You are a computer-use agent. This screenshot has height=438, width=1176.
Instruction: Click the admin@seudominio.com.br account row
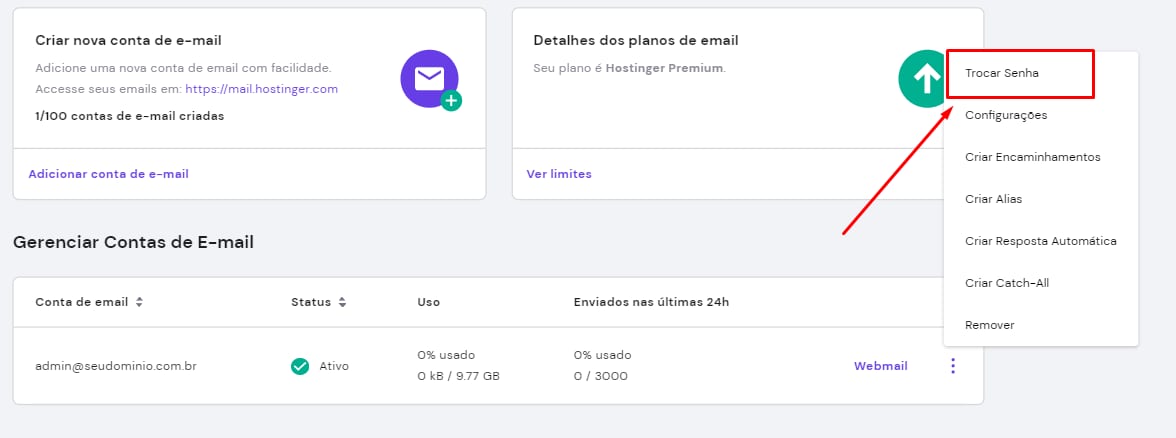115,366
